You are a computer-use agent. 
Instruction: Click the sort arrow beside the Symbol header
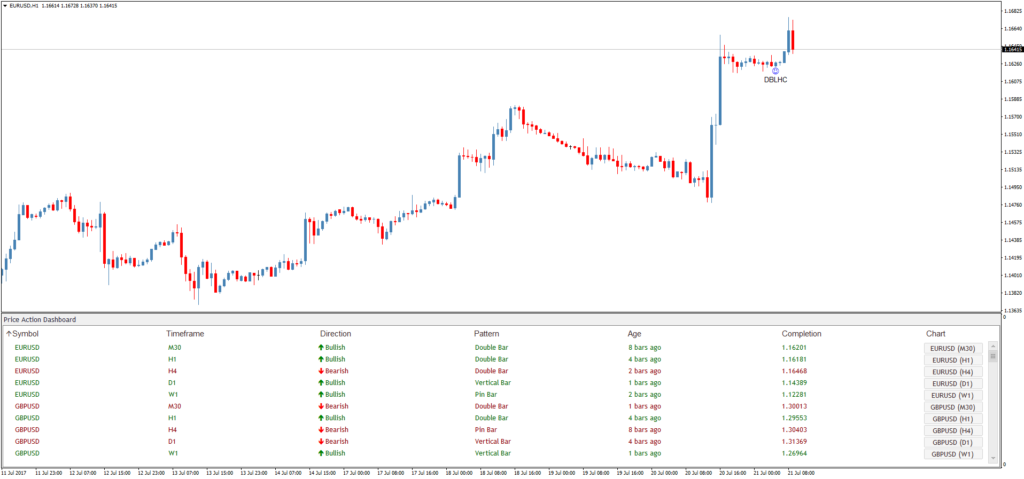(x=8, y=333)
